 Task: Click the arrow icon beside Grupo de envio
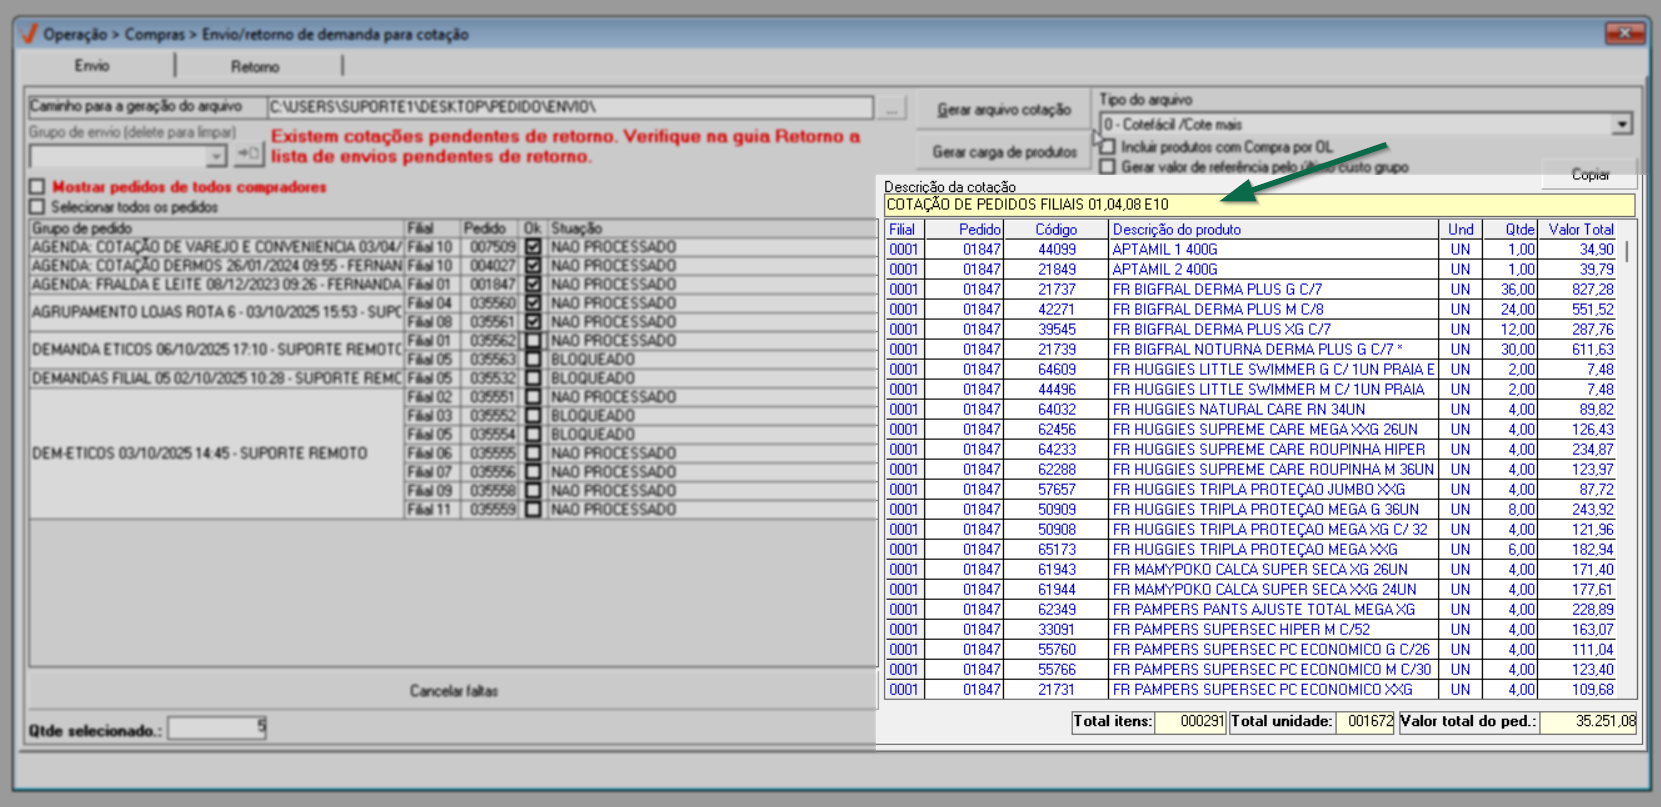pyautogui.click(x=248, y=155)
